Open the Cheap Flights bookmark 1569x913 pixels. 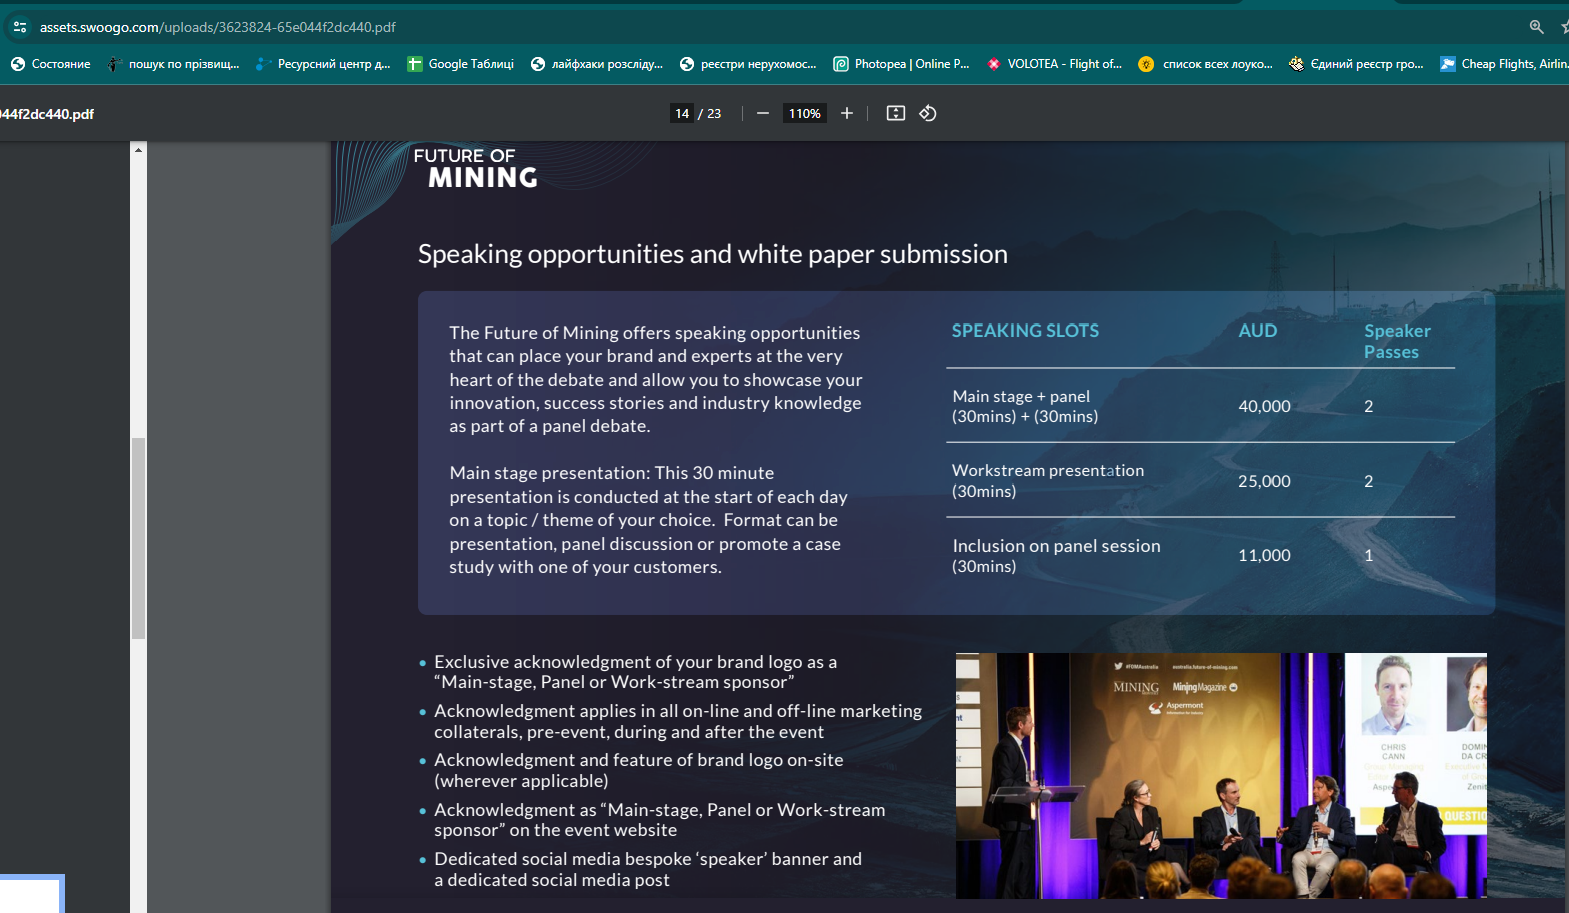(x=1504, y=64)
